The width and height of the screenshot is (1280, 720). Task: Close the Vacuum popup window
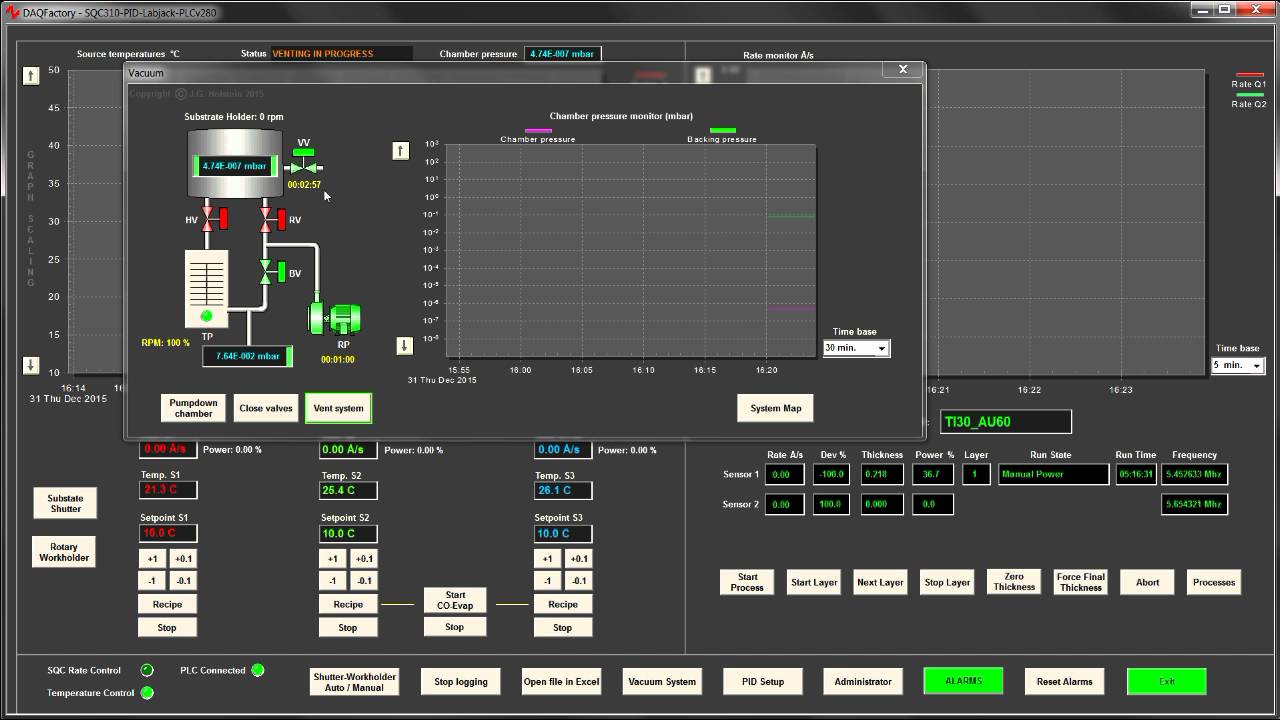click(902, 70)
